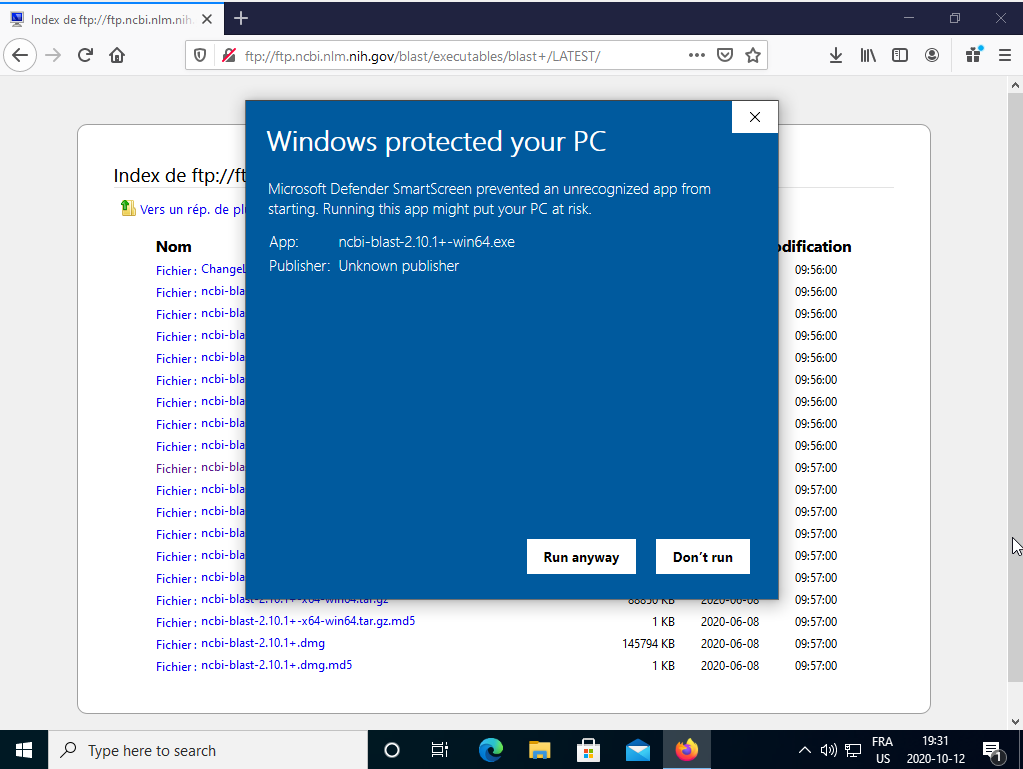Select the Index de ftp tab
Screen dimensions: 1023x769
click(x=110, y=19)
